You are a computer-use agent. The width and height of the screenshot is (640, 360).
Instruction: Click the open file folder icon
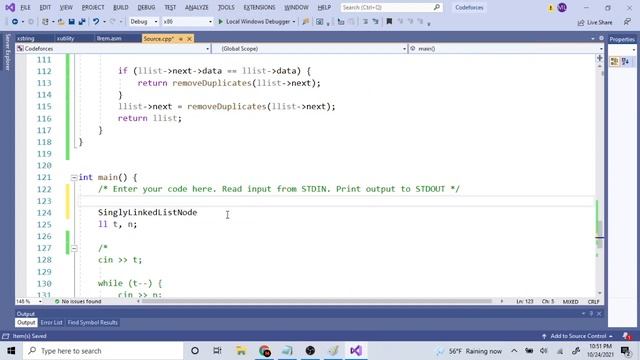(61, 22)
